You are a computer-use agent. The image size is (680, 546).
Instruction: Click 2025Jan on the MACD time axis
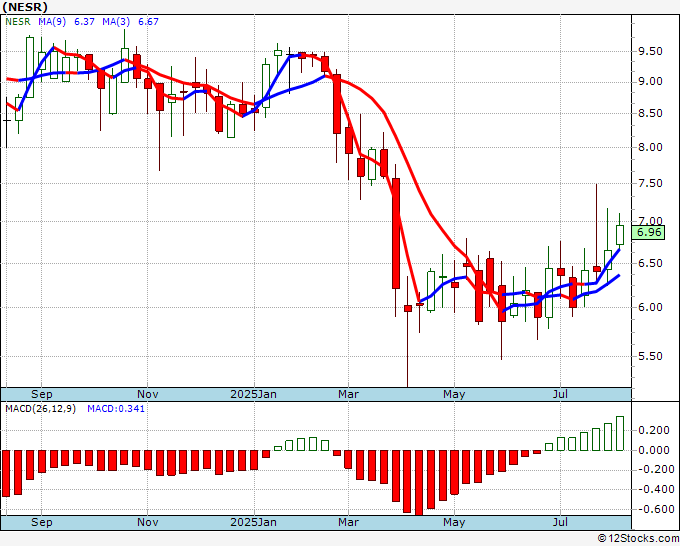pos(253,522)
